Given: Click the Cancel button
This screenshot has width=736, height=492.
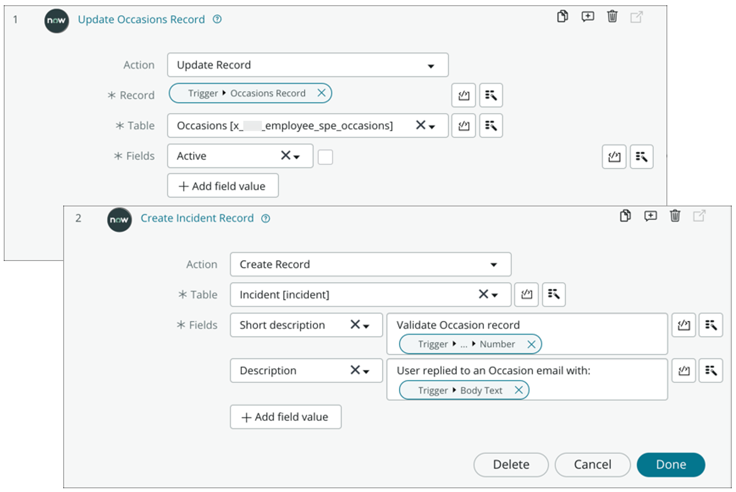Looking at the screenshot, I should pyautogui.click(x=592, y=464).
